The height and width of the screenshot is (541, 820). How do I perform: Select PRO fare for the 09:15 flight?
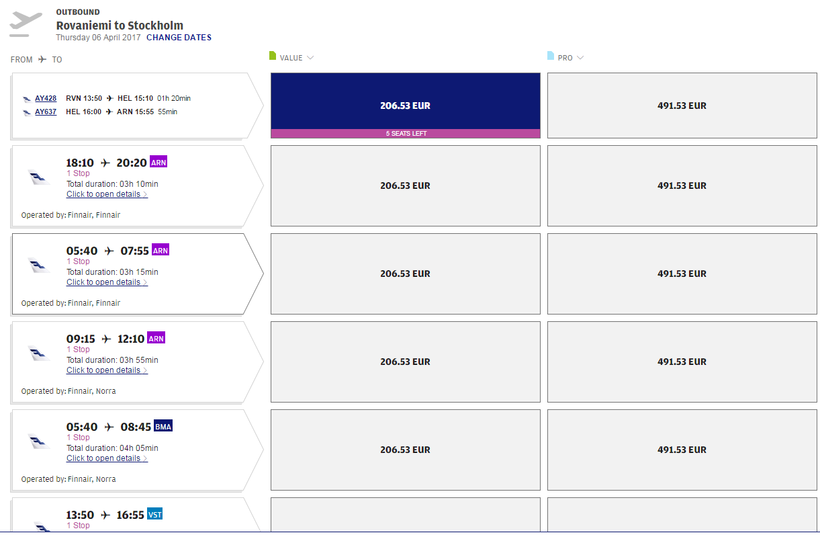(x=682, y=362)
